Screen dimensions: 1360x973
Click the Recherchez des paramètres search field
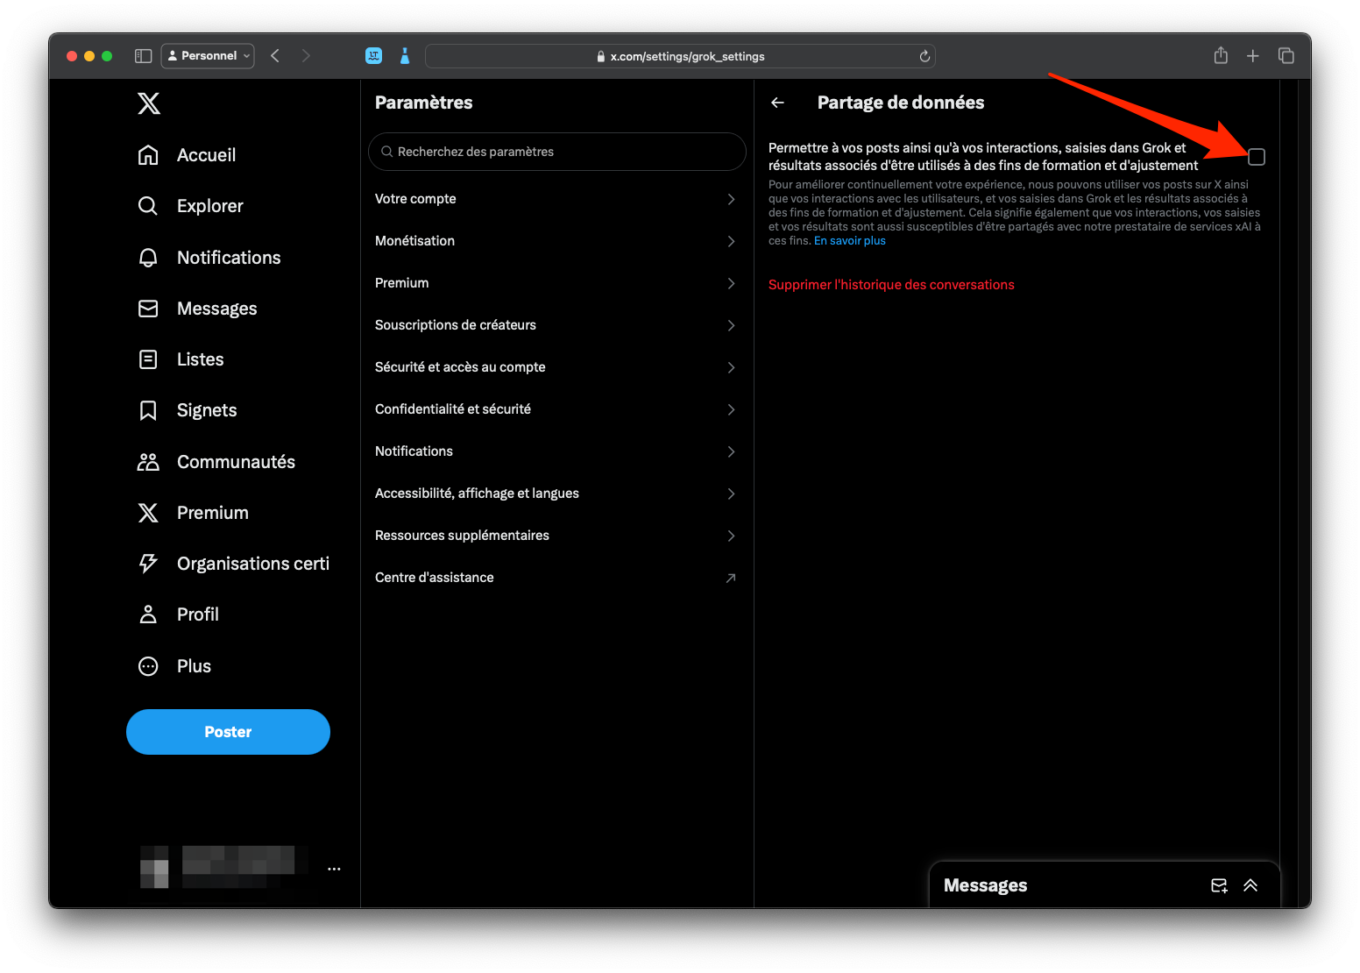[x=557, y=152]
